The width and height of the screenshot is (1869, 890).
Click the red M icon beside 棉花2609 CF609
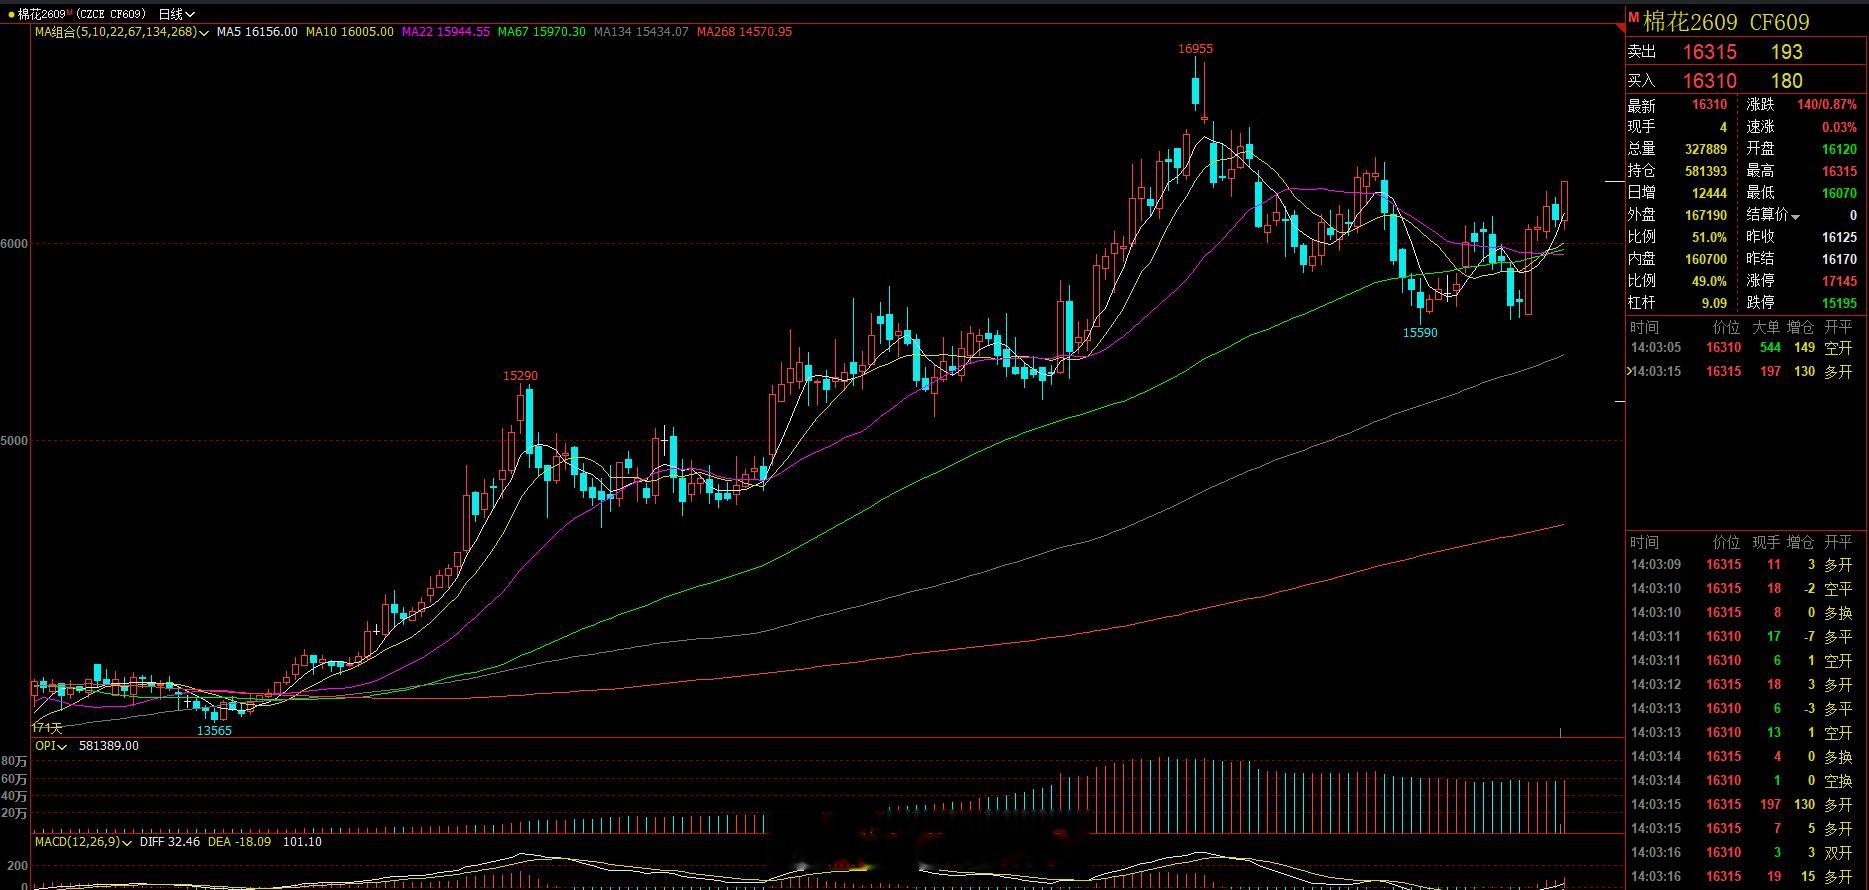(1634, 18)
